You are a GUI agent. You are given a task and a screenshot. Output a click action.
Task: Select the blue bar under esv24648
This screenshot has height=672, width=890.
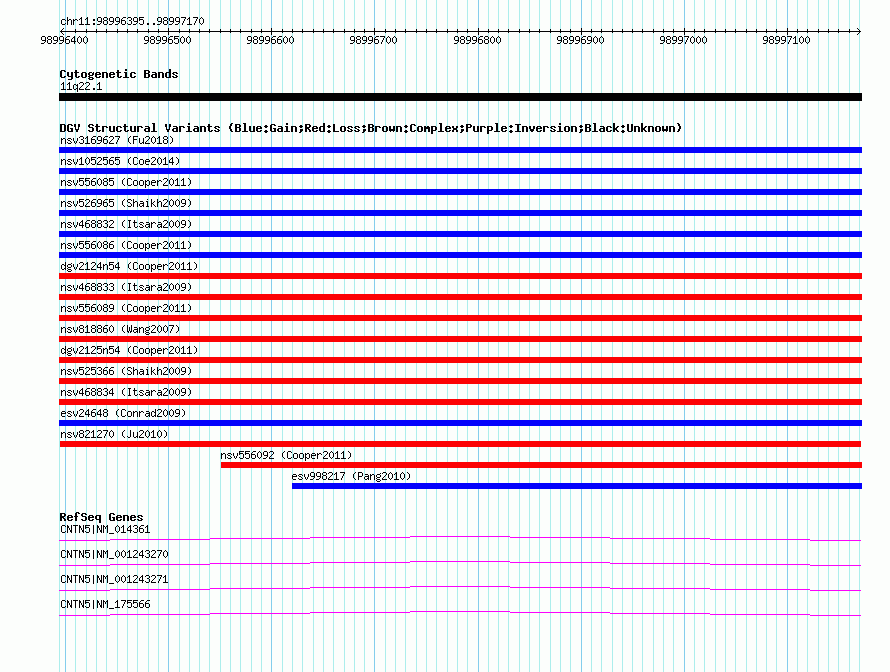click(460, 423)
